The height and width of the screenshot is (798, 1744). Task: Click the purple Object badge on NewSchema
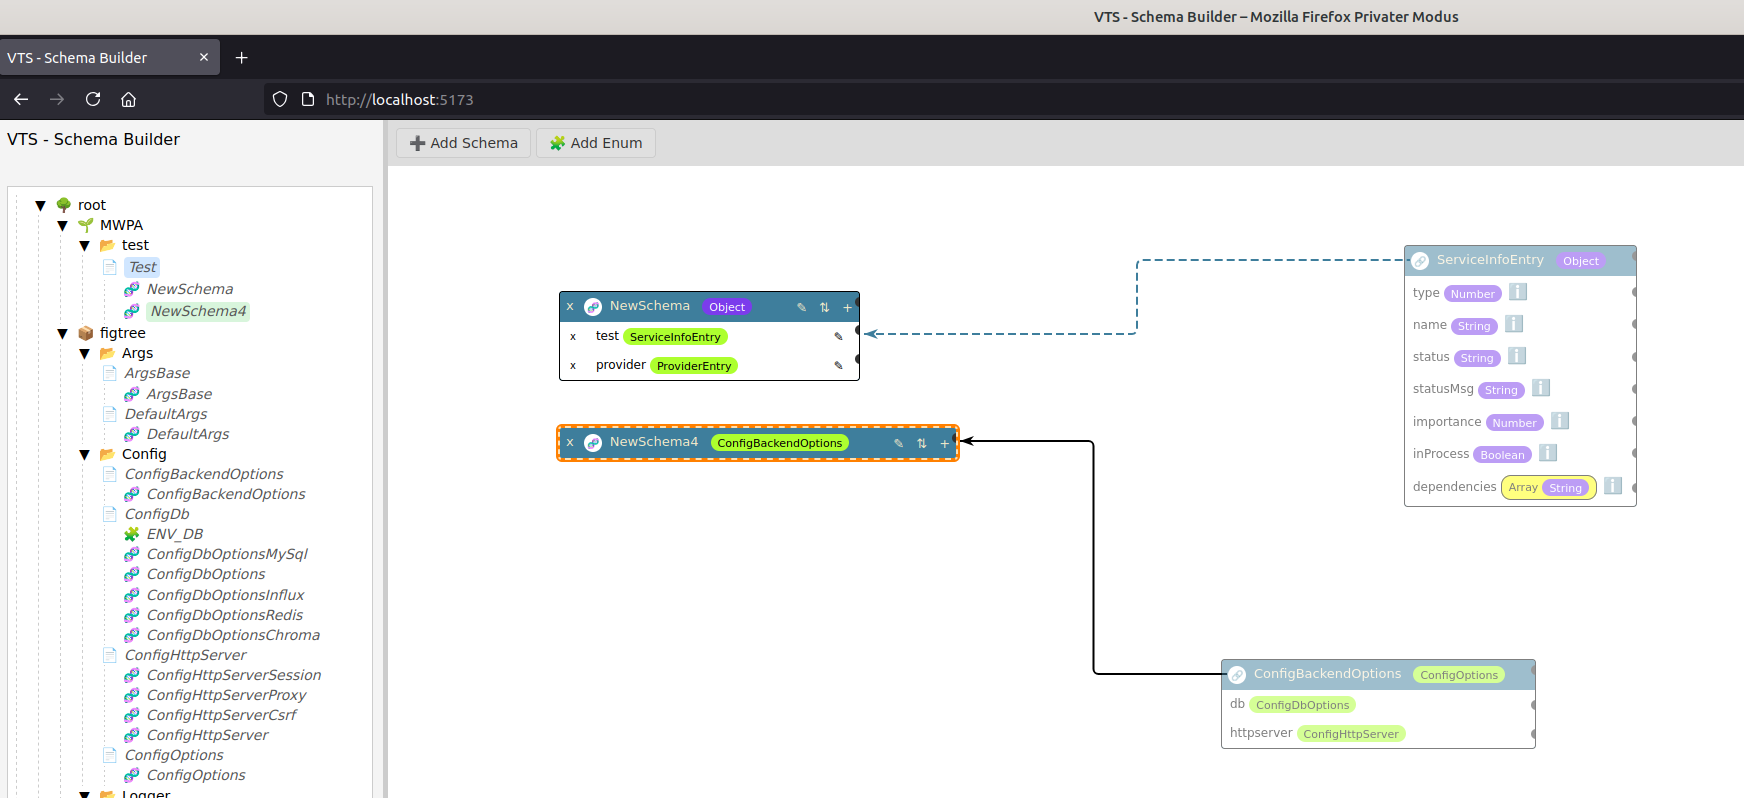coord(727,307)
